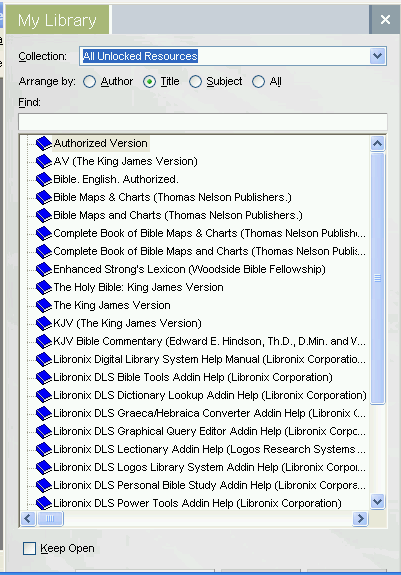Select Complete Book of Bible Maps and Charts text

tap(210, 251)
